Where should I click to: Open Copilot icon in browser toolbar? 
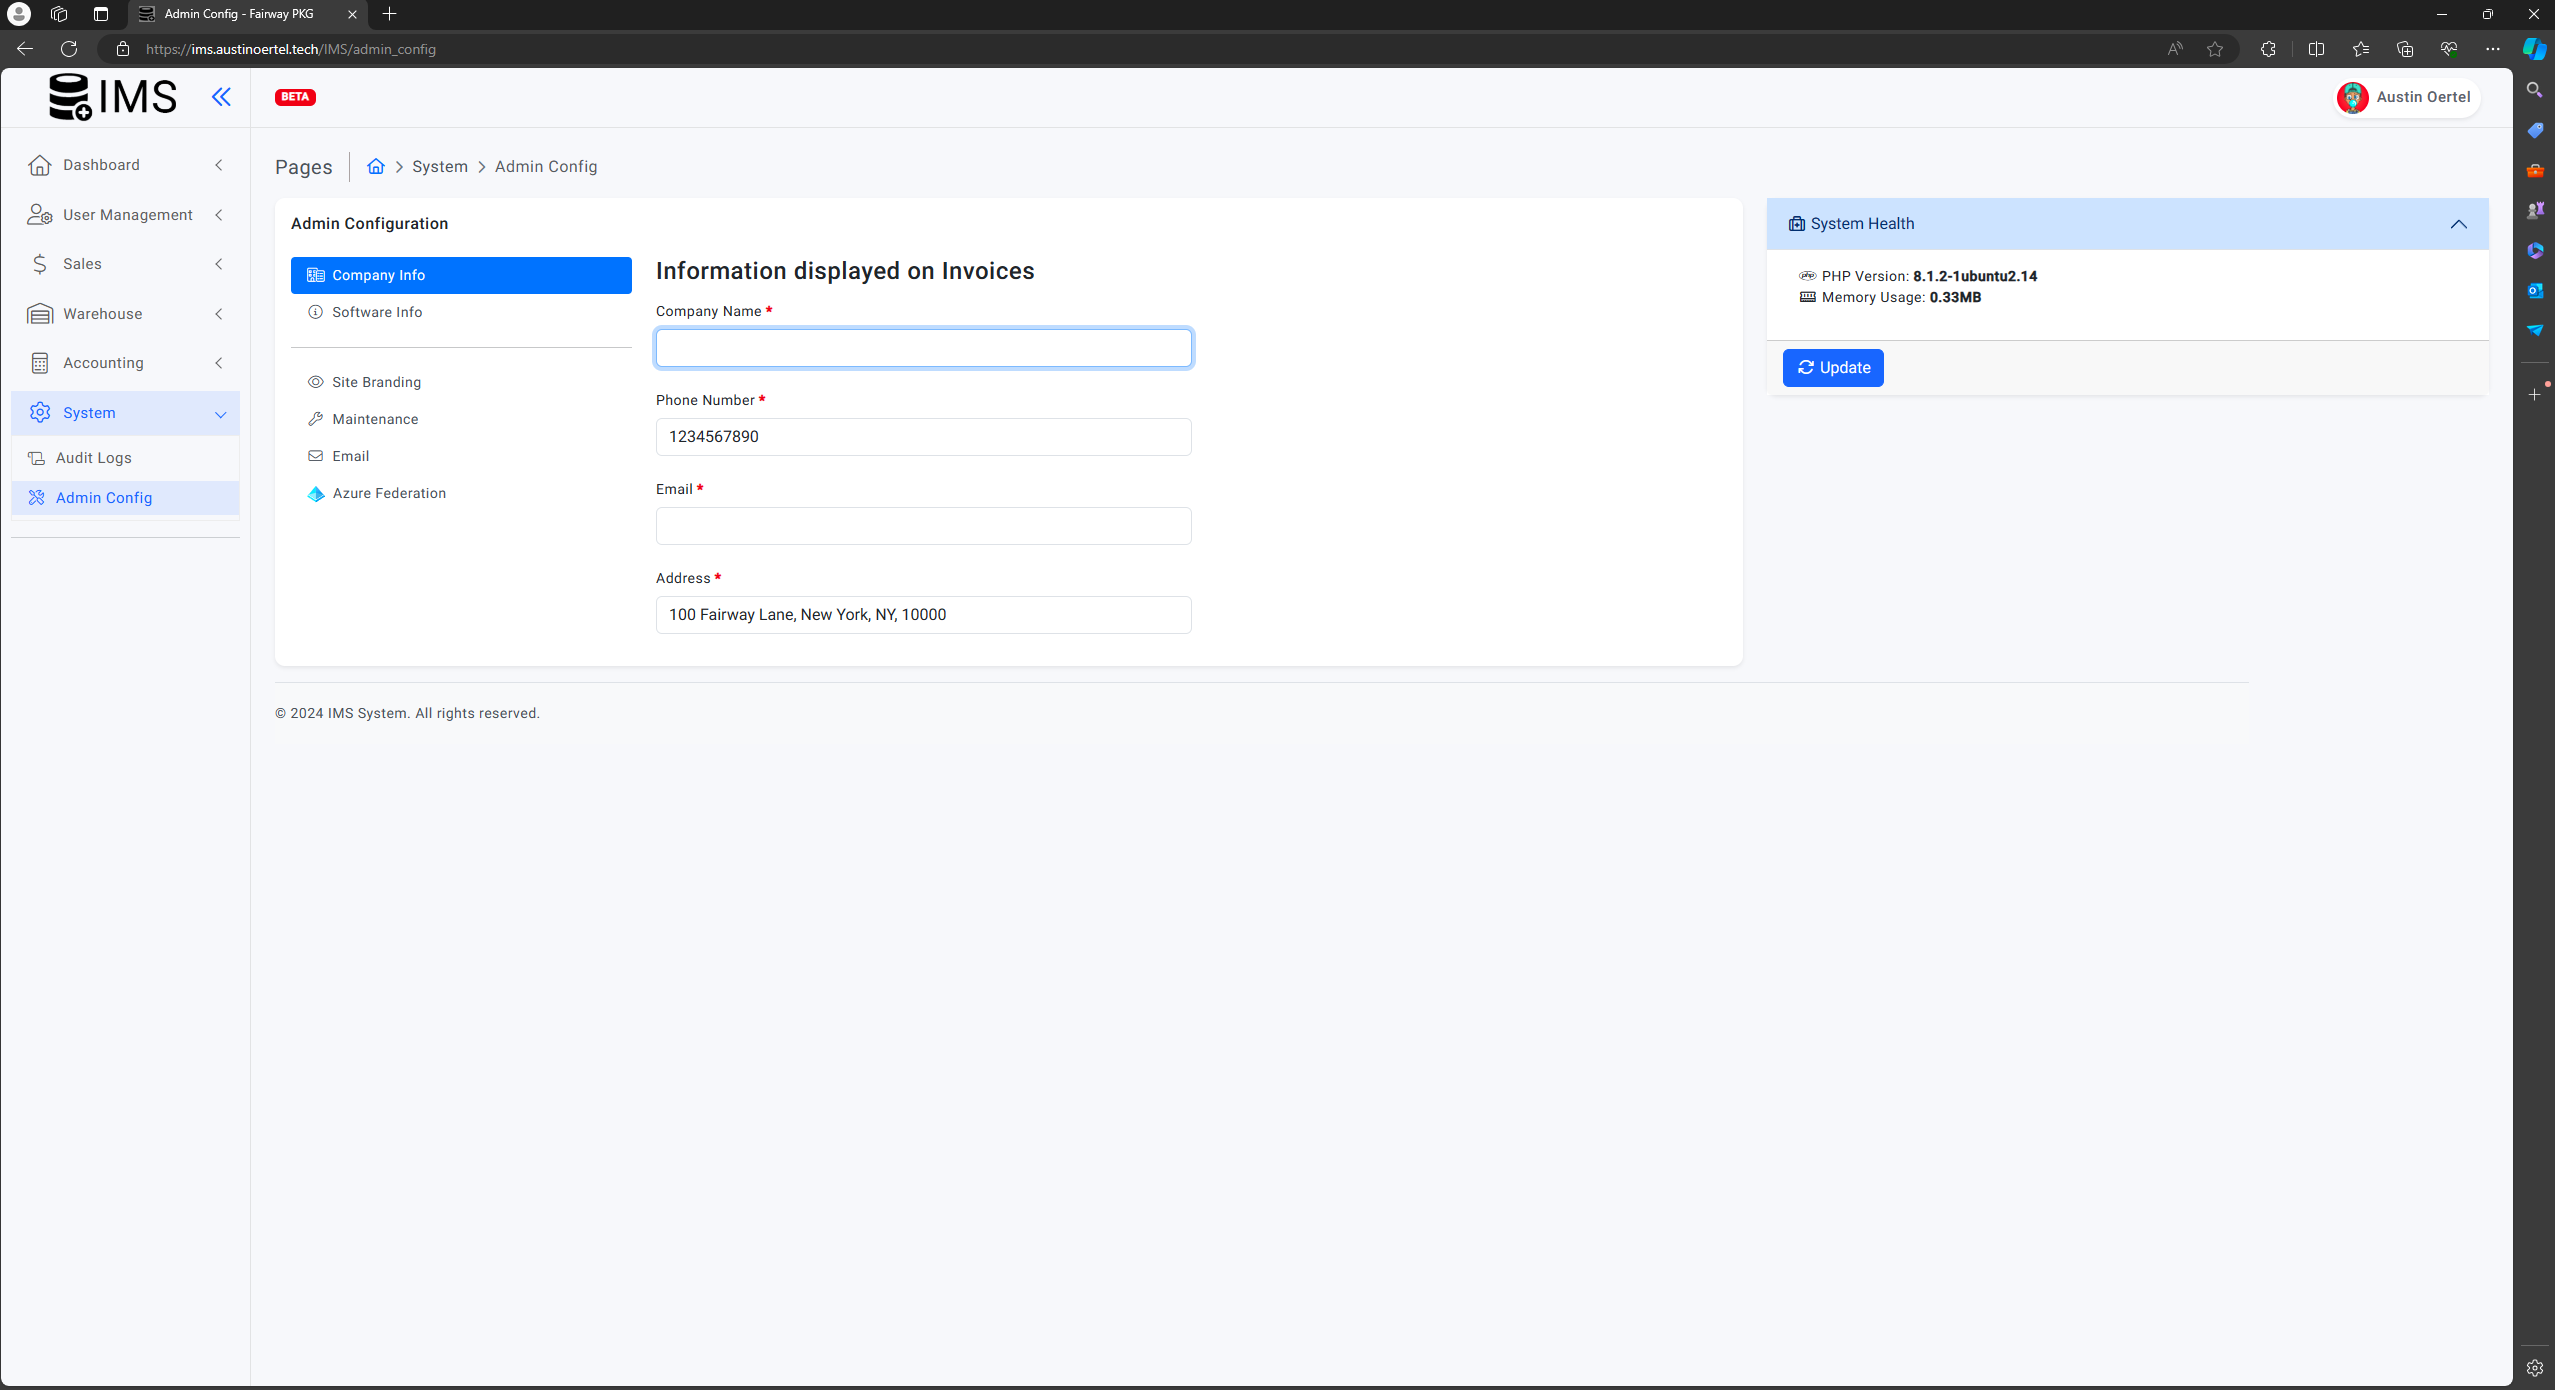click(2534, 49)
